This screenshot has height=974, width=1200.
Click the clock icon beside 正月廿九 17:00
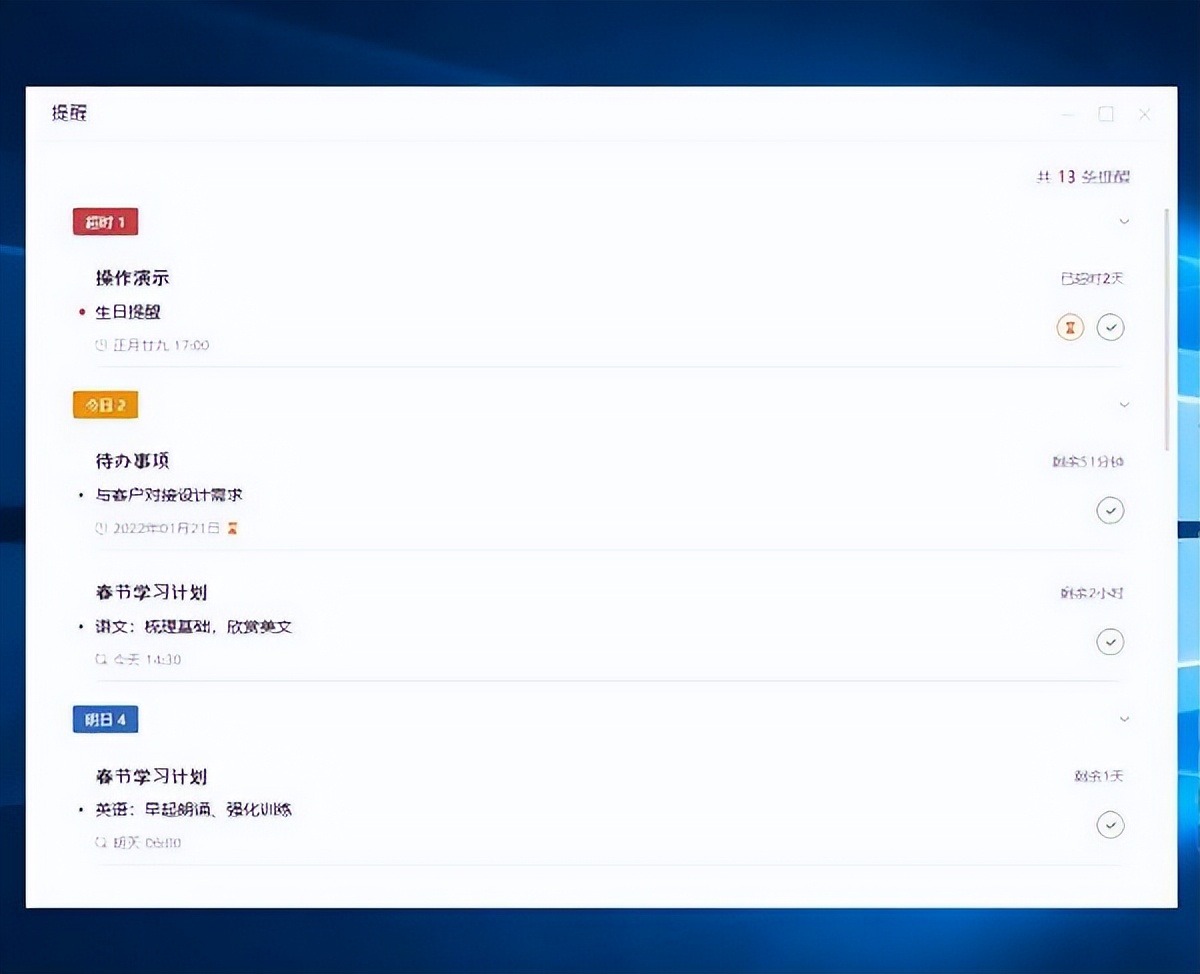tap(100, 345)
